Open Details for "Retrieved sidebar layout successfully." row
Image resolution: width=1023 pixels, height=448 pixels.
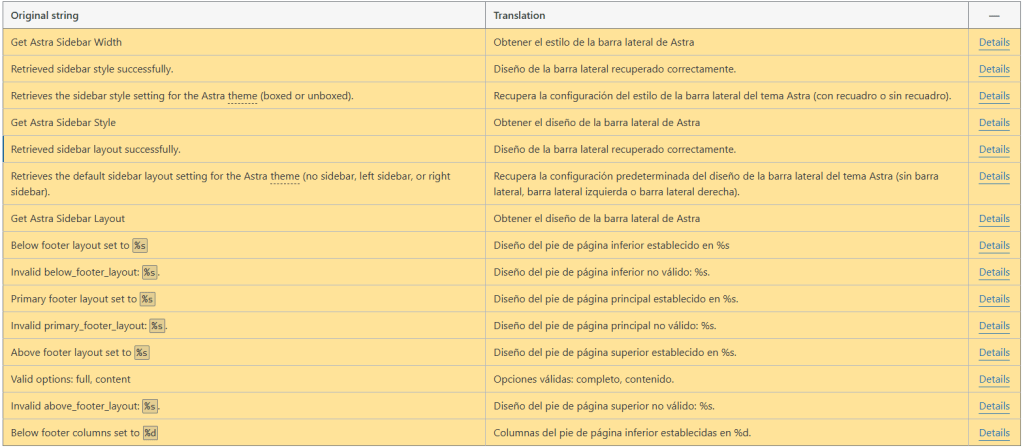(x=993, y=149)
